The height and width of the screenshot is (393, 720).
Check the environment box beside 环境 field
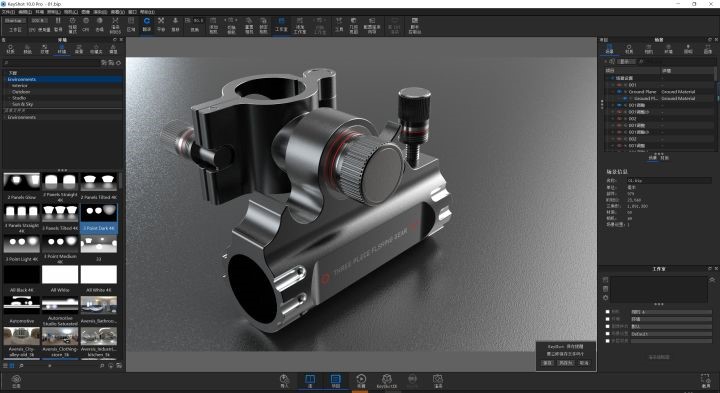tap(608, 319)
